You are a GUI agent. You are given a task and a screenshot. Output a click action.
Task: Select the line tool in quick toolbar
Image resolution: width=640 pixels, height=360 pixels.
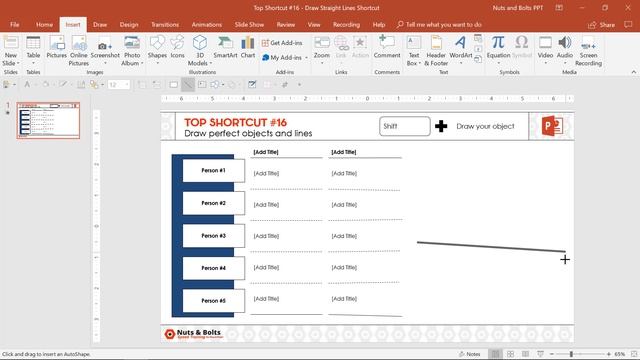pyautogui.click(x=187, y=84)
